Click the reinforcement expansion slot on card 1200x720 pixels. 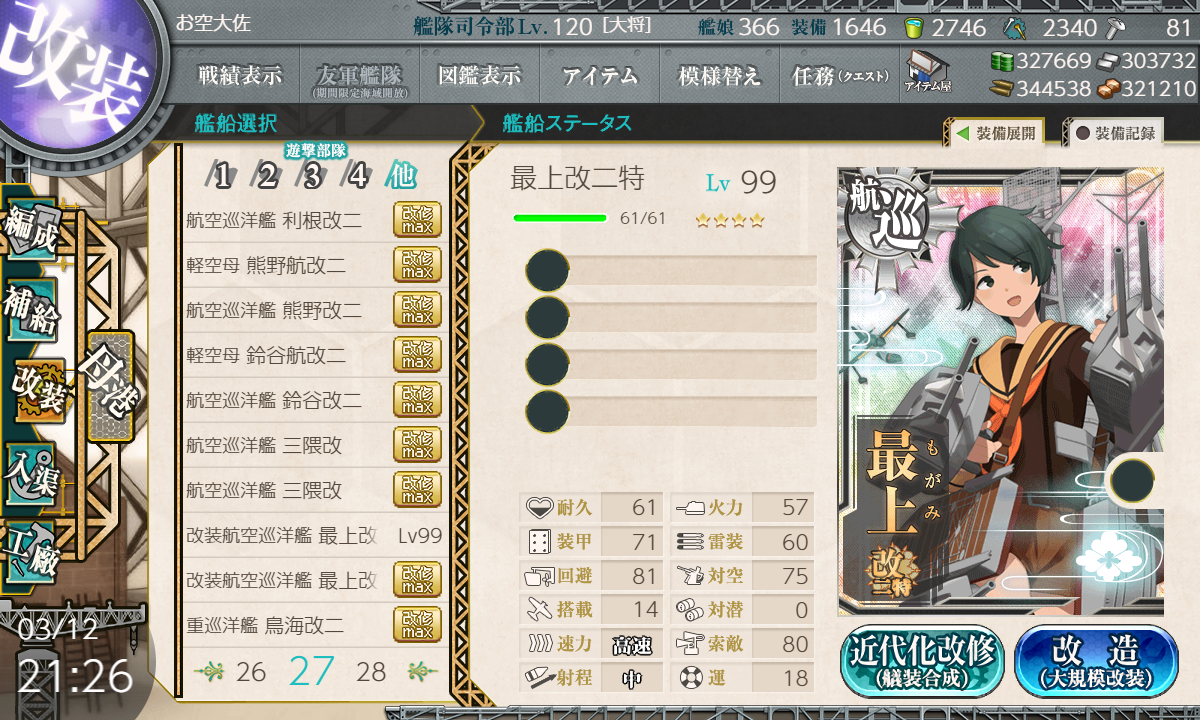[1134, 481]
